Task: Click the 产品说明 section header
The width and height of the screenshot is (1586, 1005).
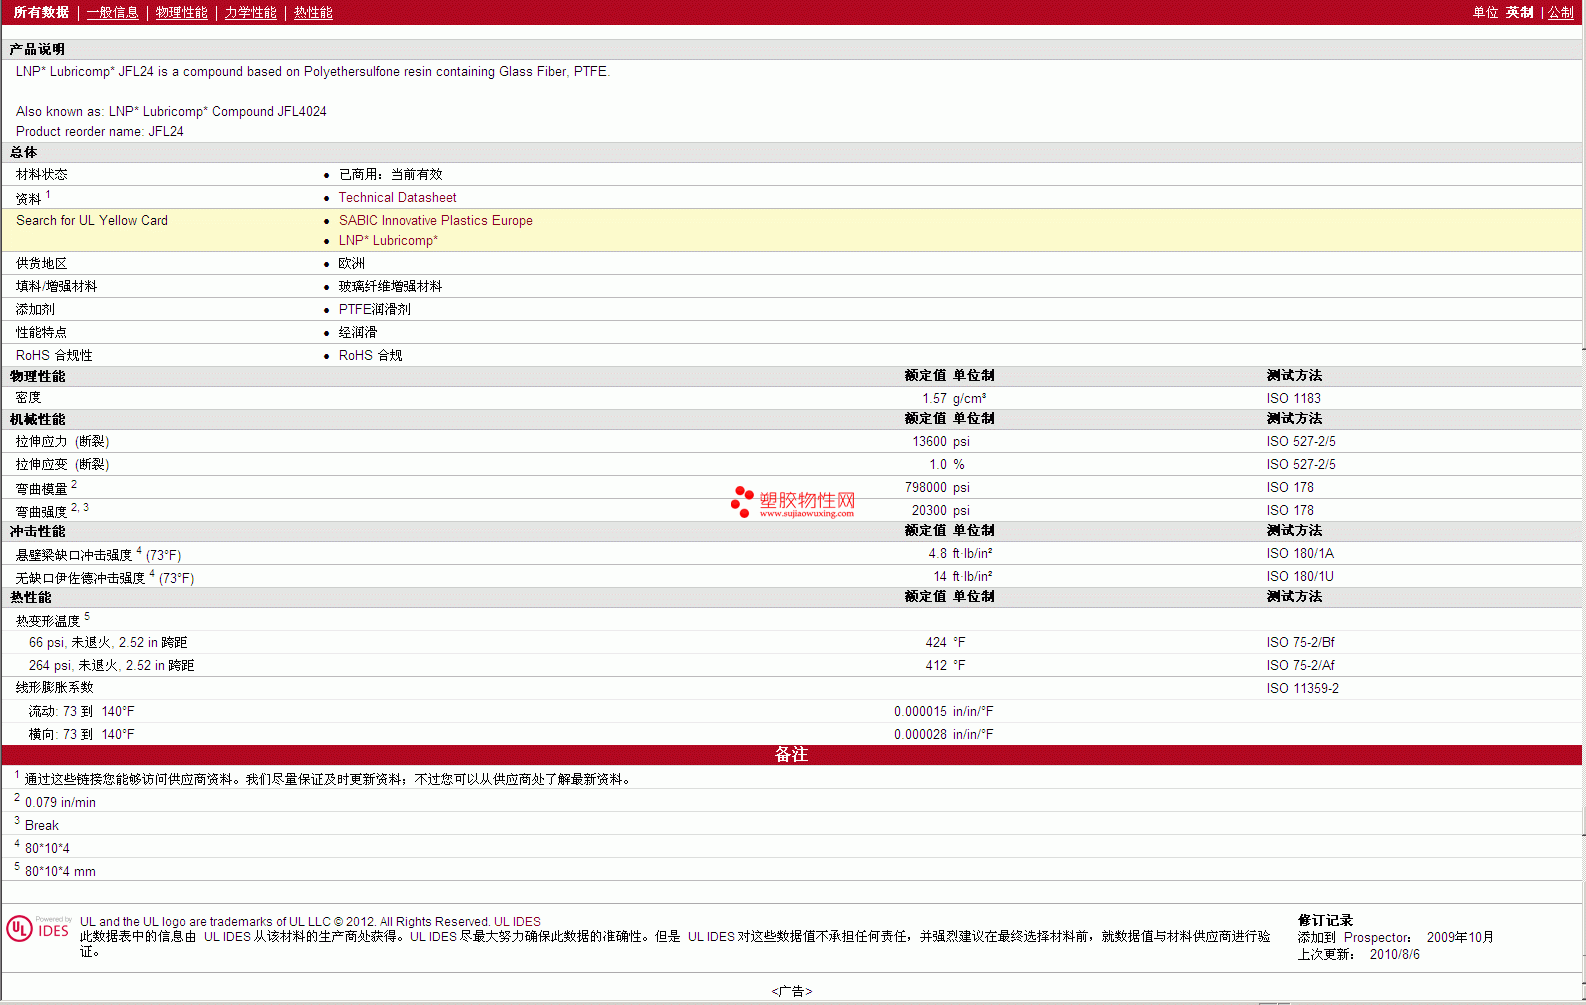Action: pos(37,49)
